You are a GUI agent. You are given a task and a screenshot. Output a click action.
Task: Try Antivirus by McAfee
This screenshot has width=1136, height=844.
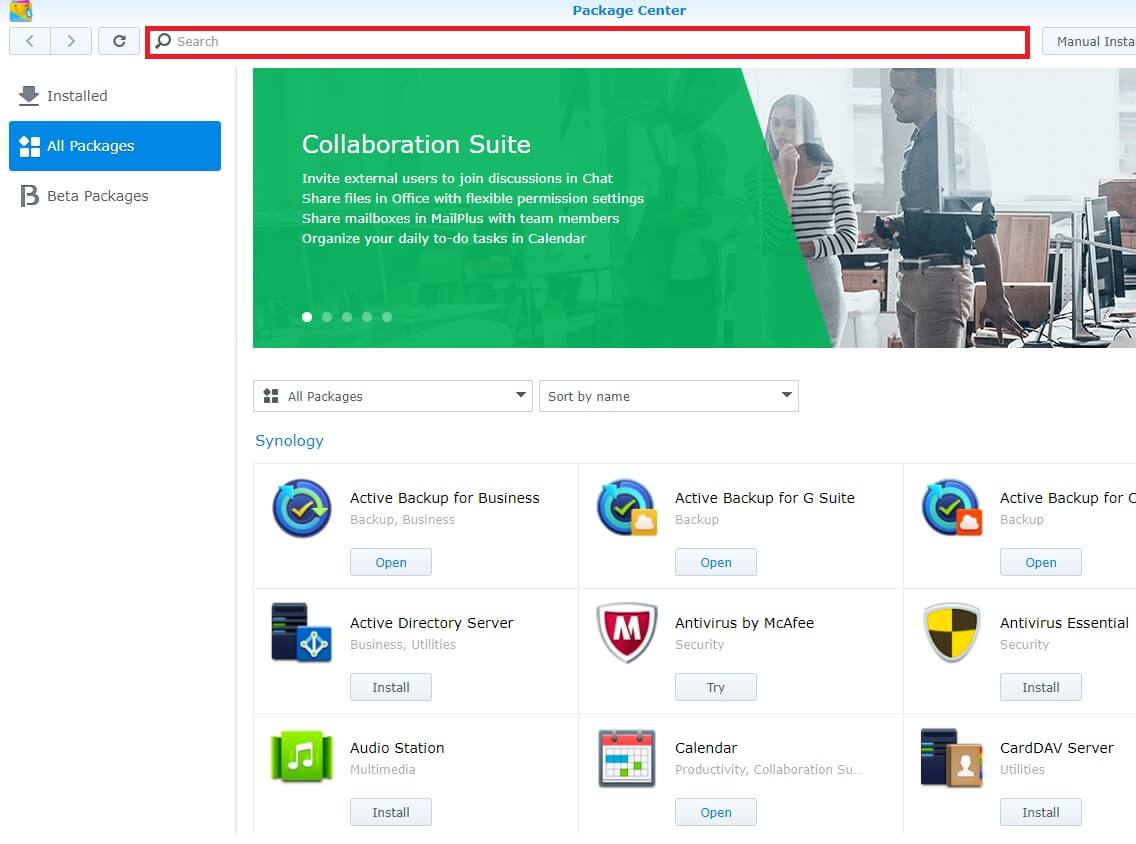(716, 688)
